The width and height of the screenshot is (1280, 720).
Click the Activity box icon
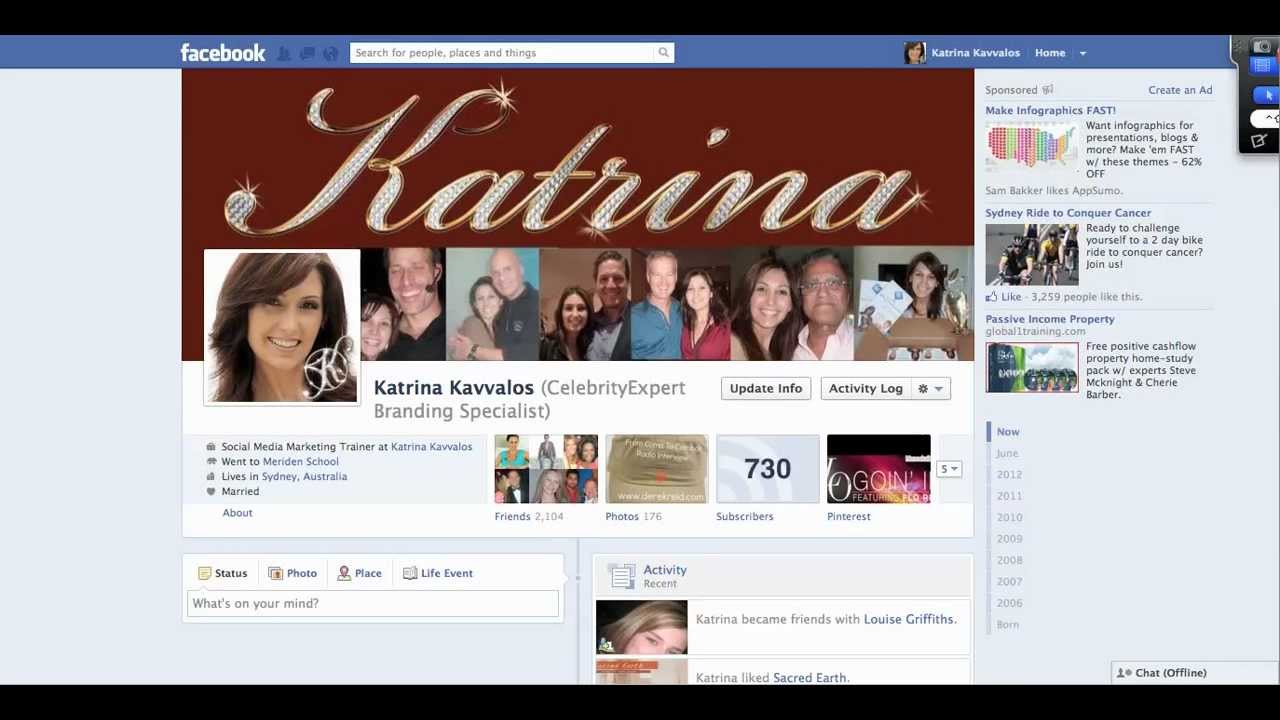tap(621, 576)
